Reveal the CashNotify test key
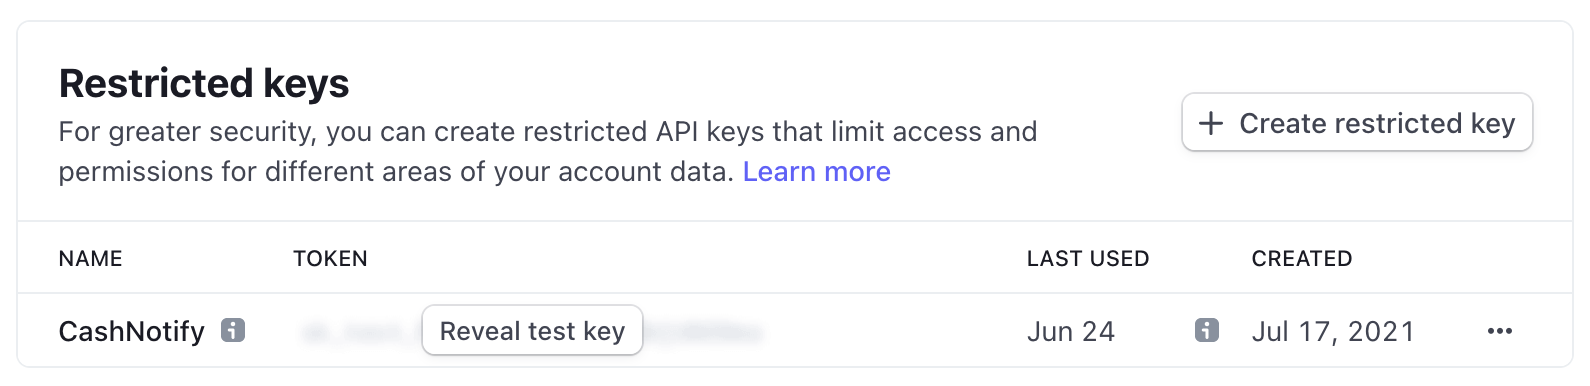 pos(532,330)
